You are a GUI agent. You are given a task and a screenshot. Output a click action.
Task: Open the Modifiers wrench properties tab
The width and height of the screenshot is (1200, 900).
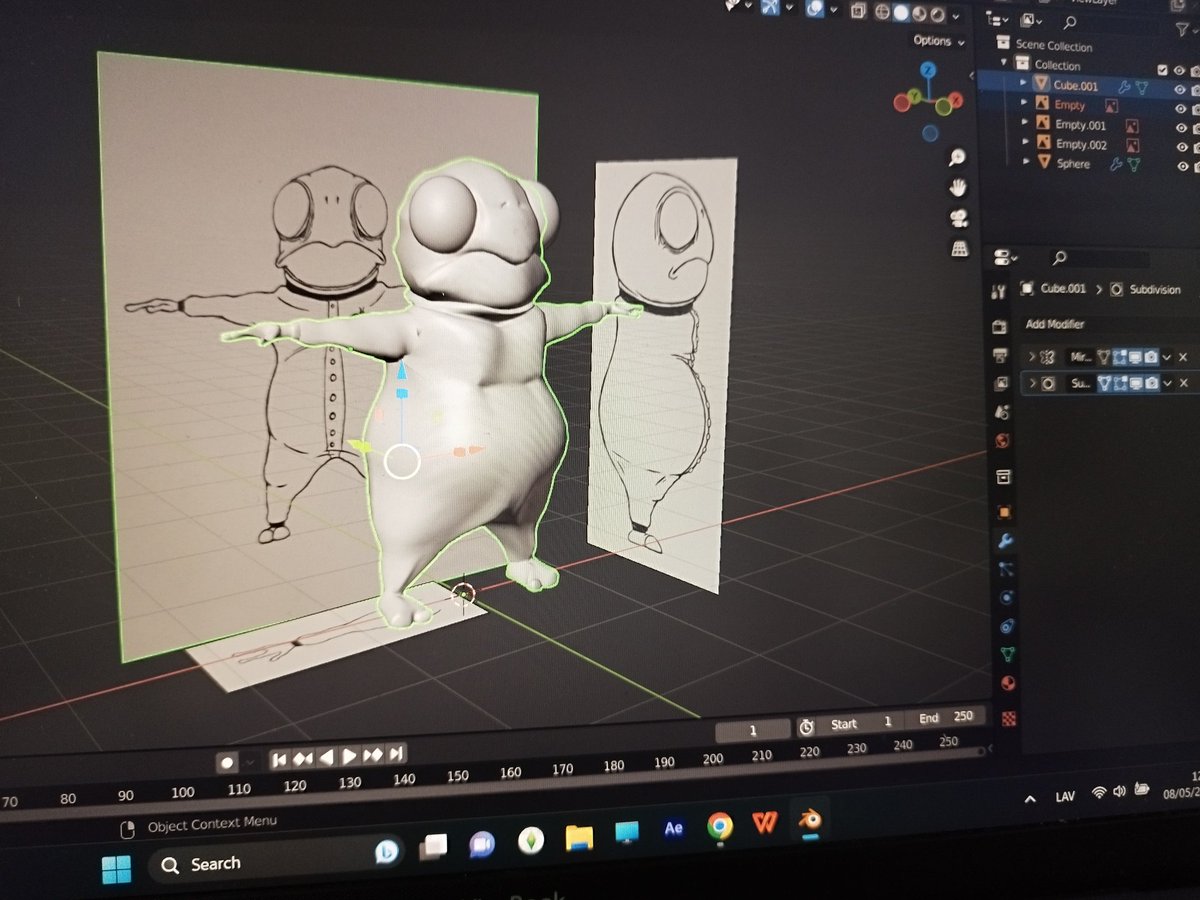1006,541
